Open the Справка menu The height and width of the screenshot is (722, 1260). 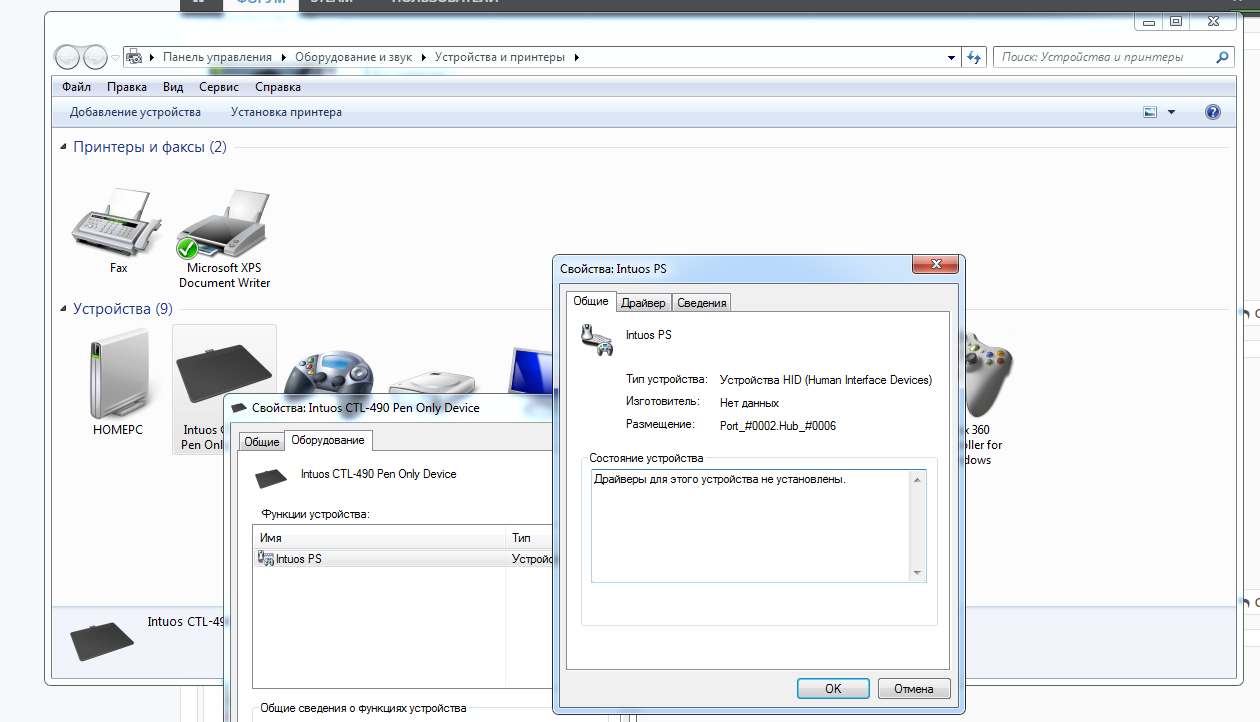(x=278, y=87)
